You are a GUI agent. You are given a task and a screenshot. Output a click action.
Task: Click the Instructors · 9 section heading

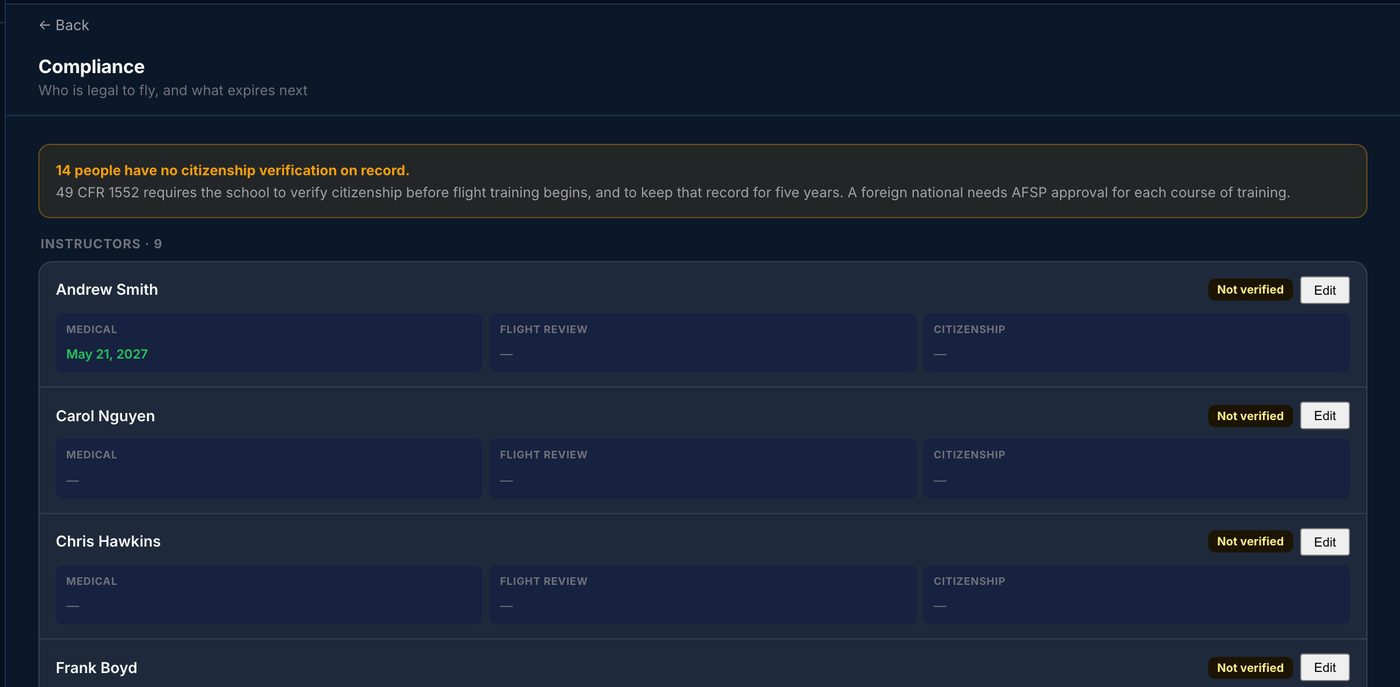[101, 244]
